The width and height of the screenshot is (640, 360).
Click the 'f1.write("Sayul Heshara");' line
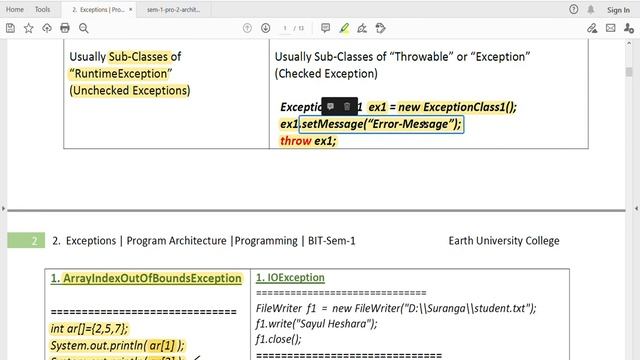(317, 324)
